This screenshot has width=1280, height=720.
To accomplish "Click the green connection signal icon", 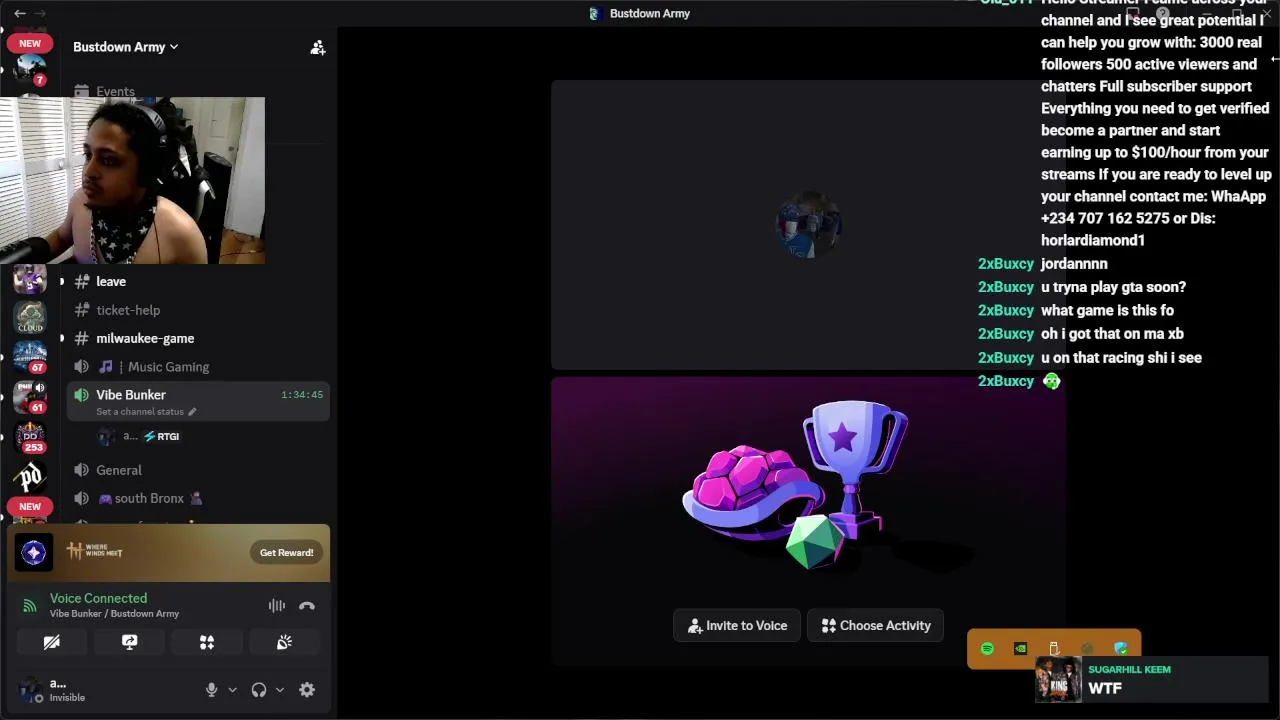I will [30, 605].
